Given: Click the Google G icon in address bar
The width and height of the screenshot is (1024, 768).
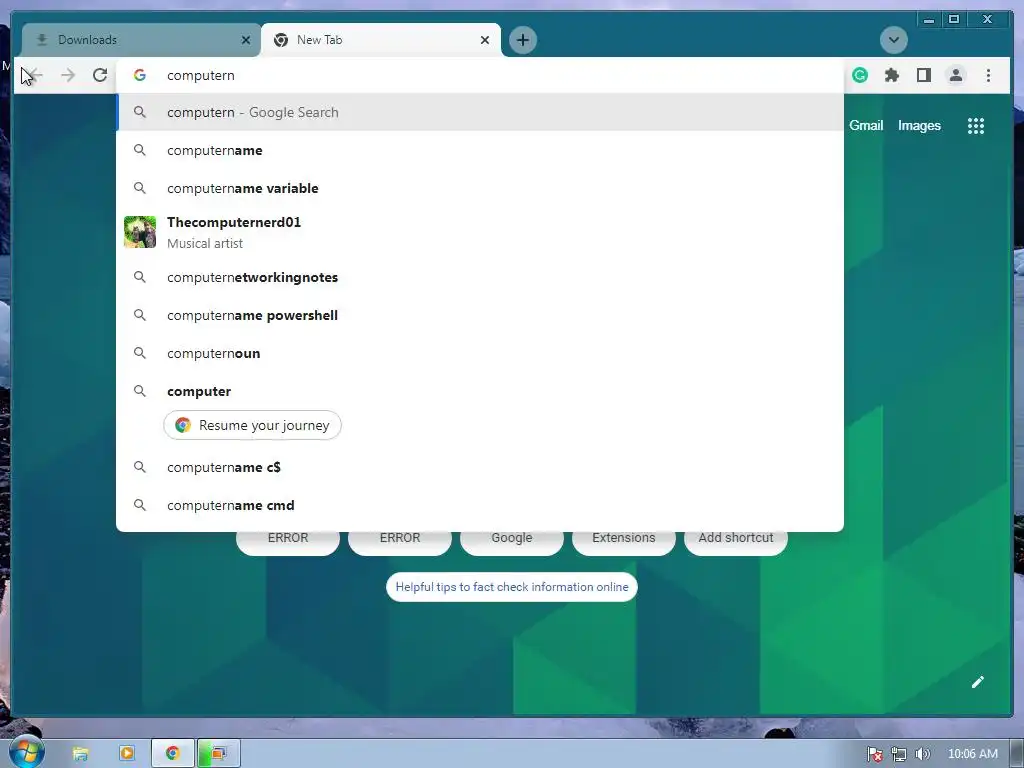Looking at the screenshot, I should [x=140, y=75].
